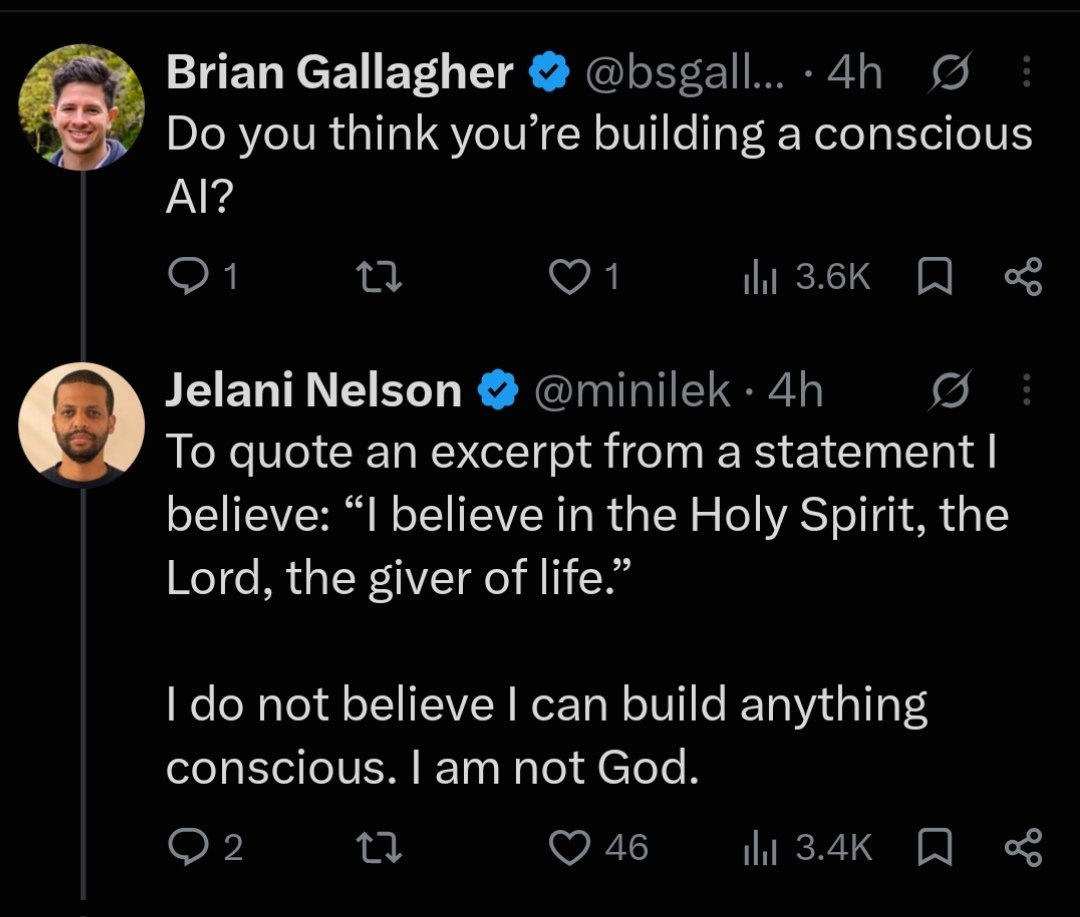View analytics showing 3.4K views
The height and width of the screenshot is (917, 1080).
[808, 848]
